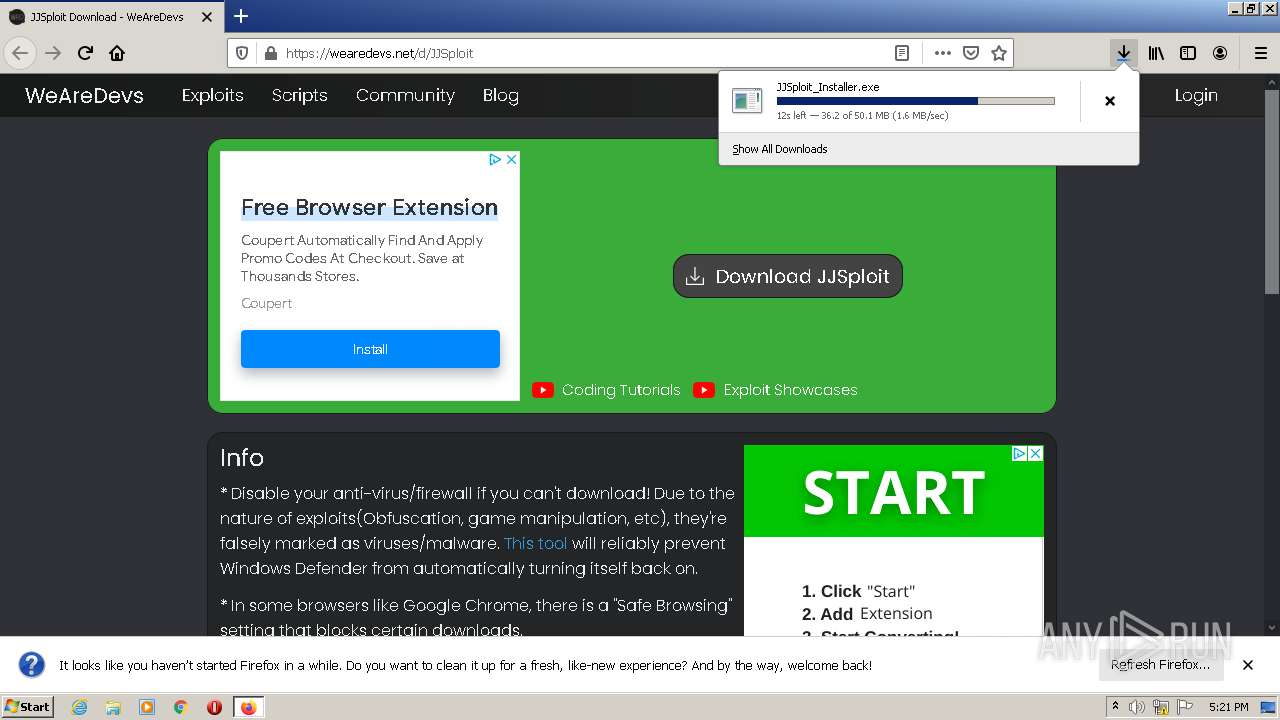1280x720 pixels.
Task: Open the Windows Start menu
Action: [x=28, y=707]
